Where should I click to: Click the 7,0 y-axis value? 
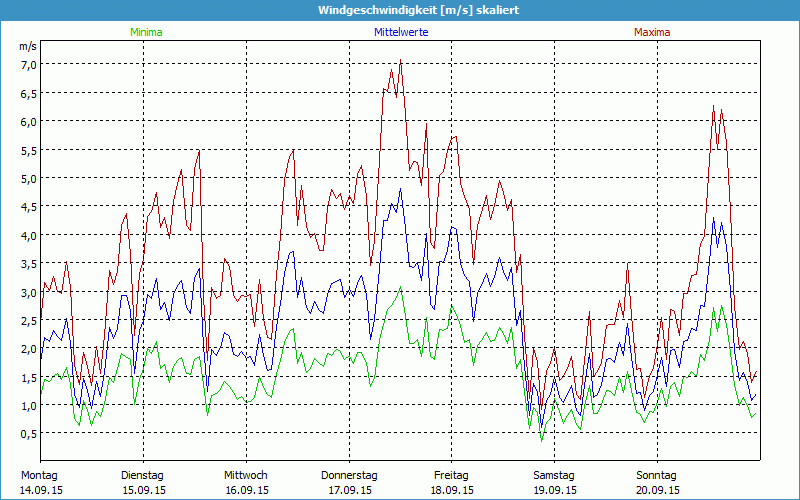29,64
